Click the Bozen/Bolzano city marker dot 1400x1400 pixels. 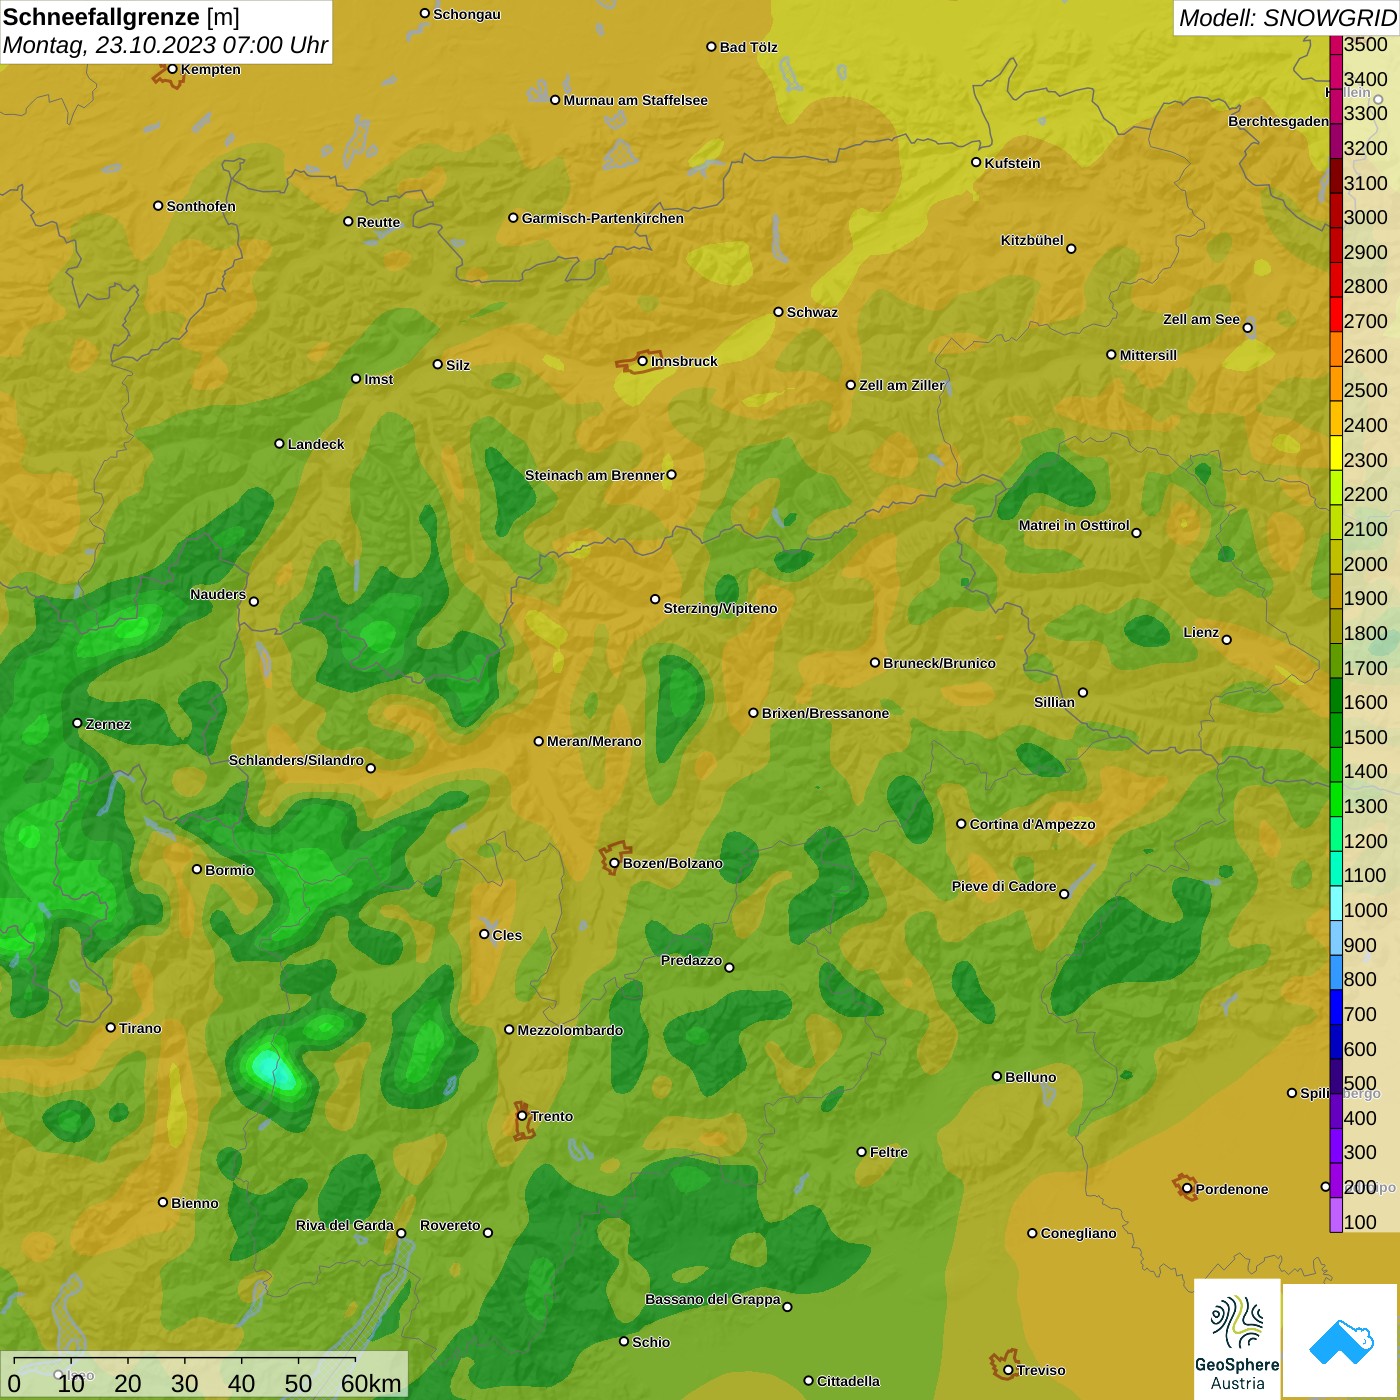pos(614,863)
